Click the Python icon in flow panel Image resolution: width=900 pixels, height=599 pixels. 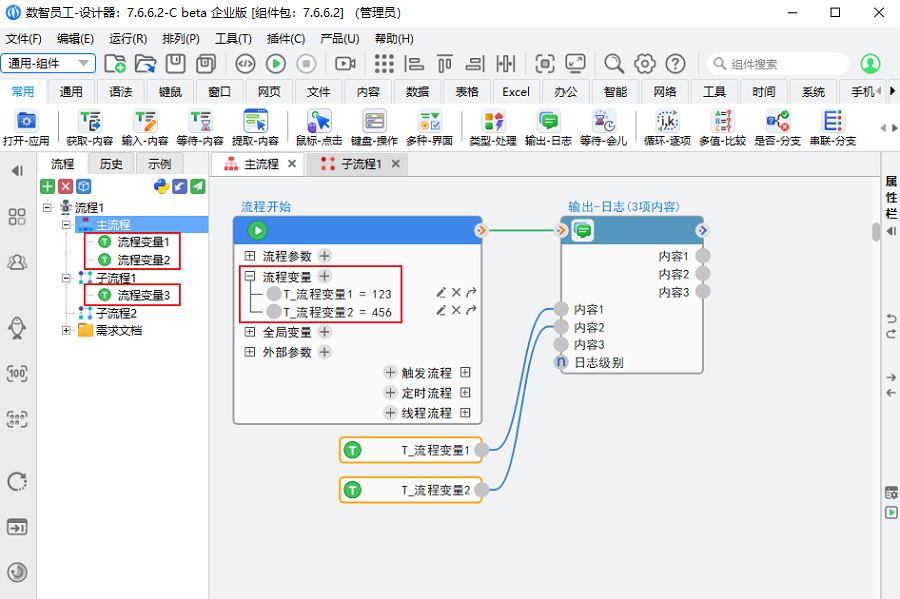(x=161, y=186)
